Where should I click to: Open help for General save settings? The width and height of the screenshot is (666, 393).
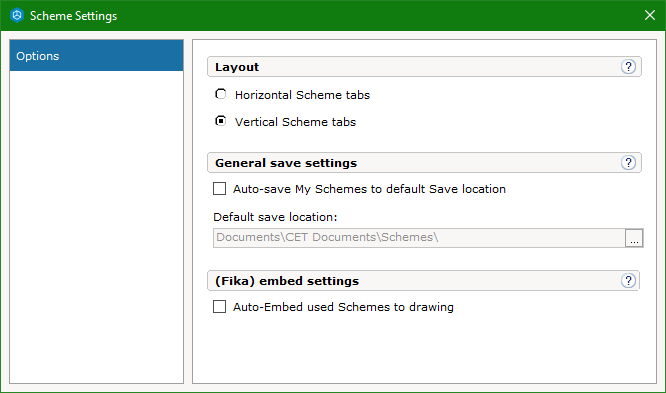(x=628, y=163)
